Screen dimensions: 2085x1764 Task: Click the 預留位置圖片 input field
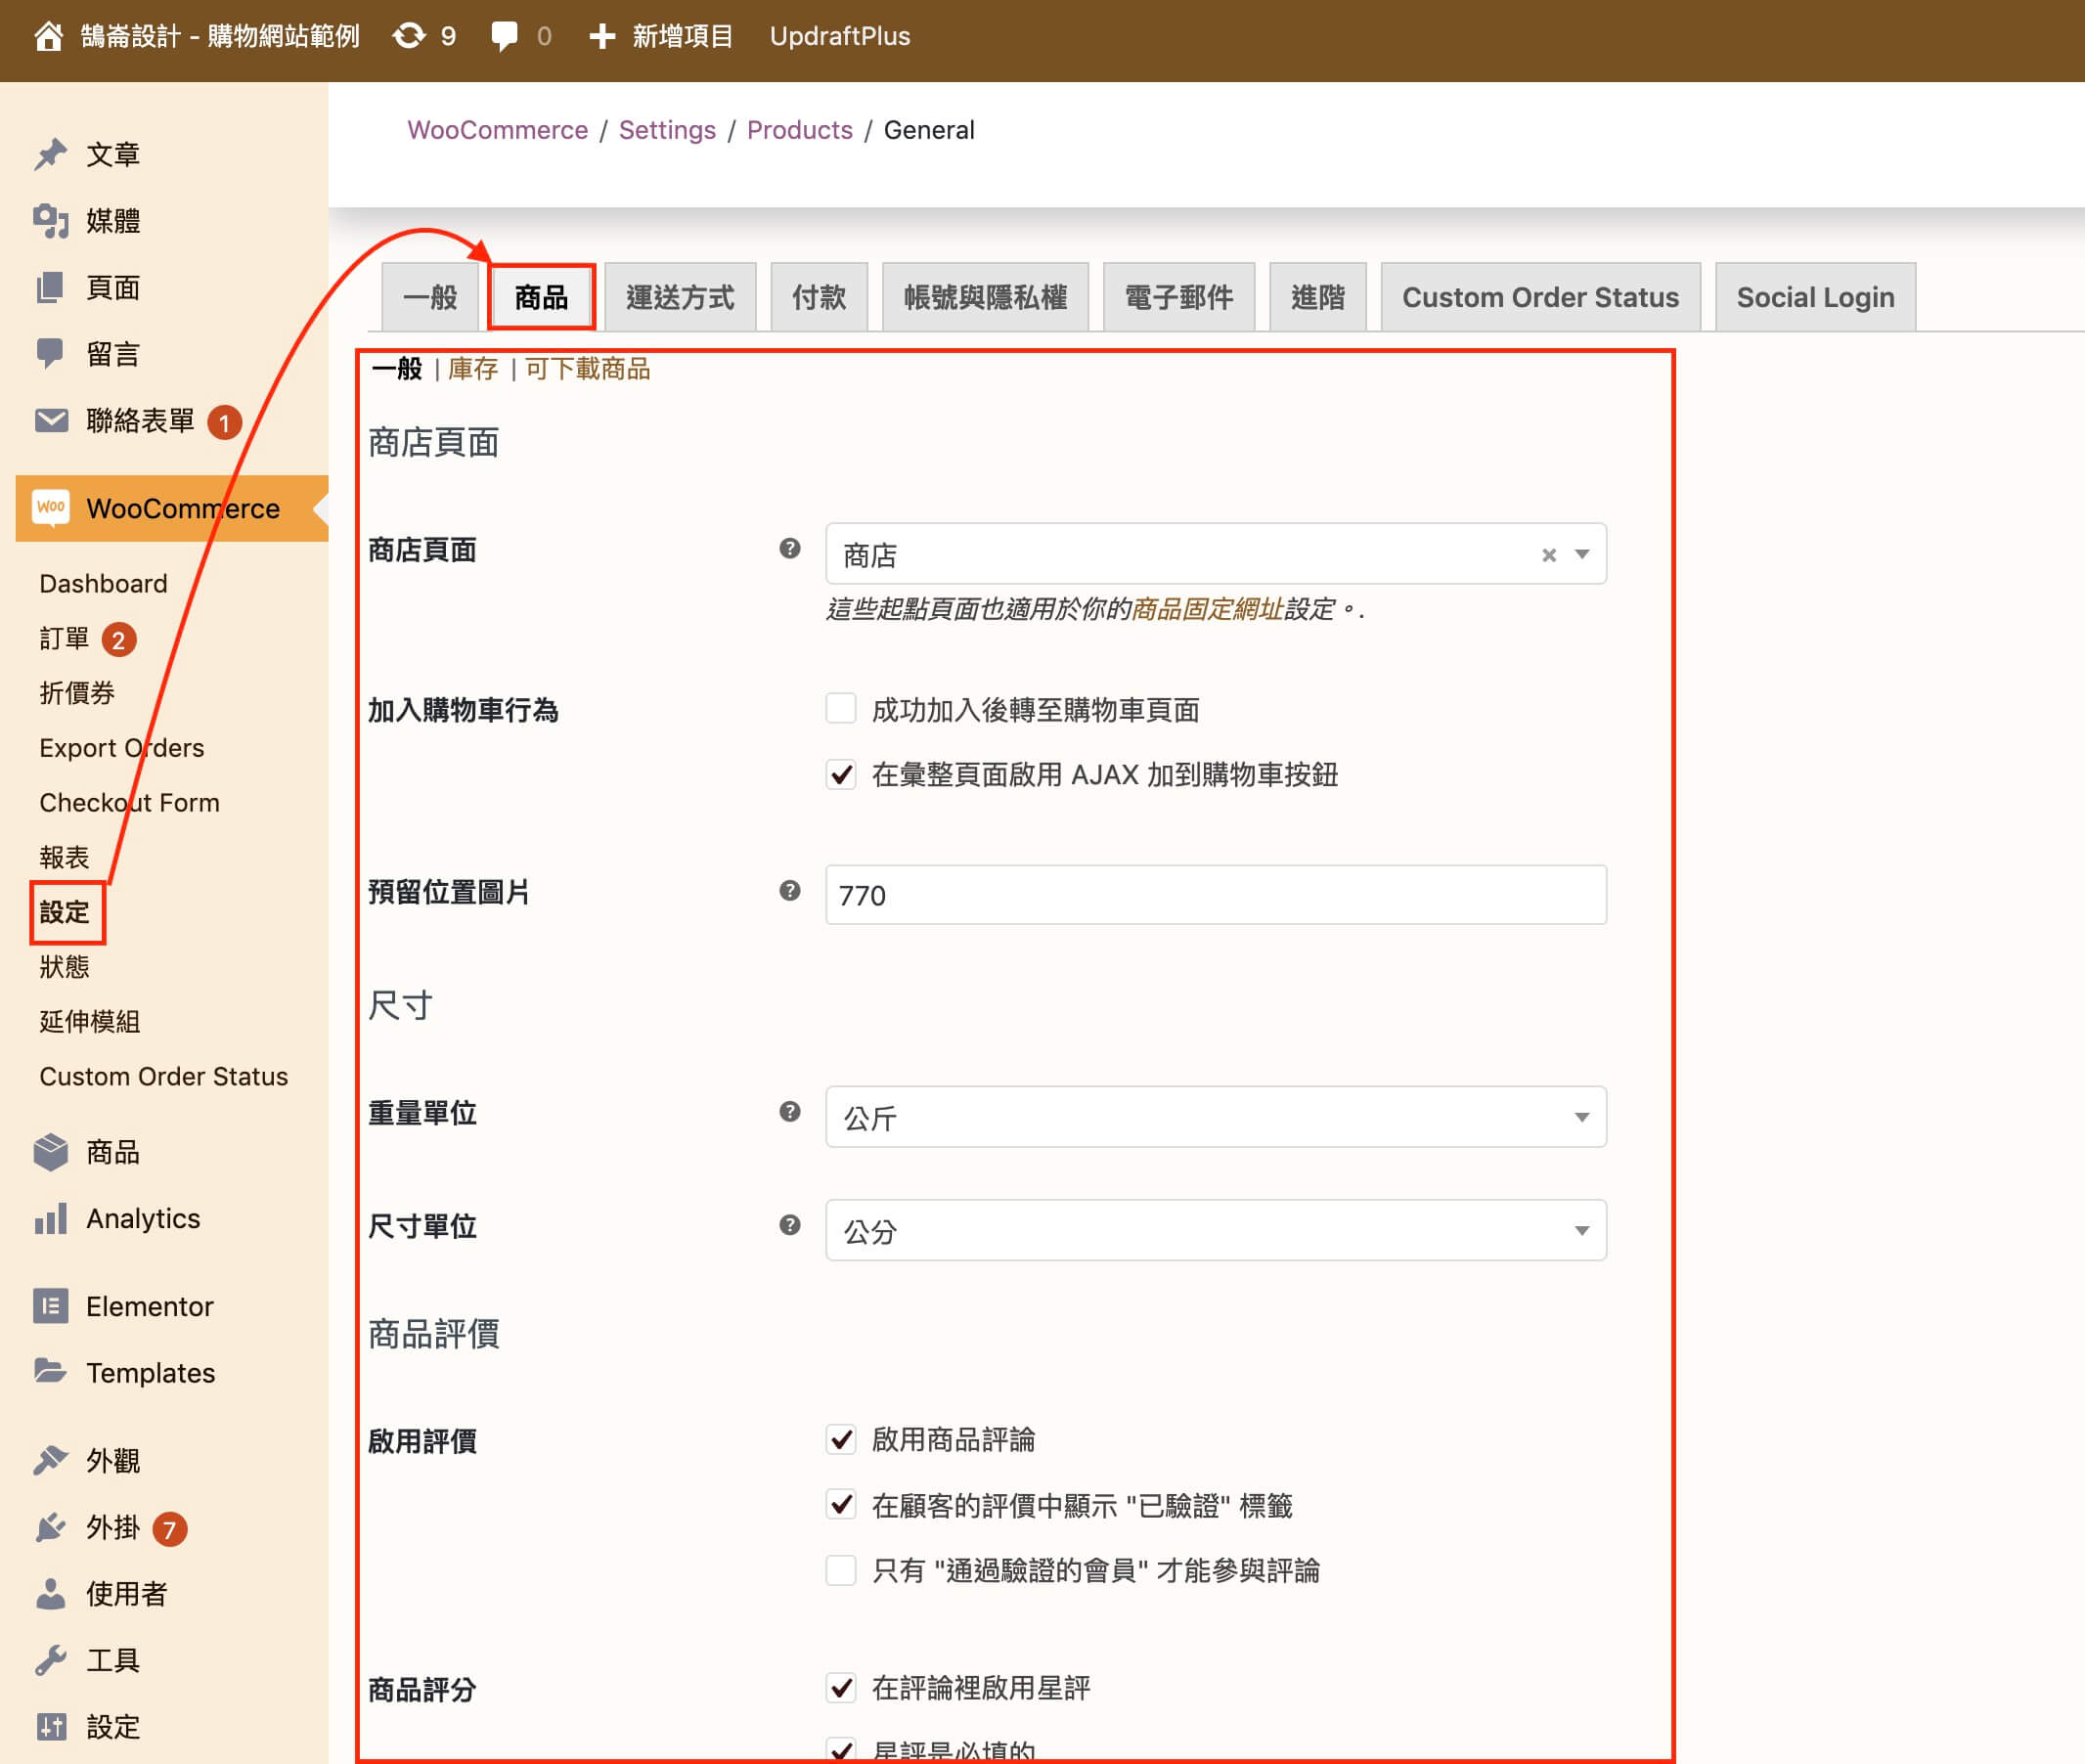pos(1215,895)
